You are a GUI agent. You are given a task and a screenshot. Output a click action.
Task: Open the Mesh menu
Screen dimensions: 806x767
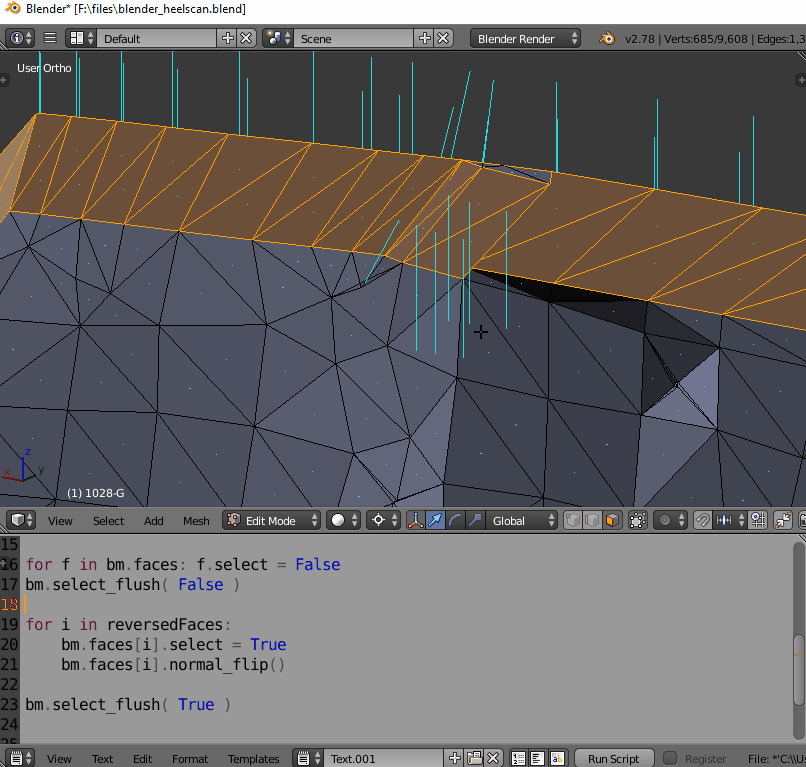pos(196,521)
